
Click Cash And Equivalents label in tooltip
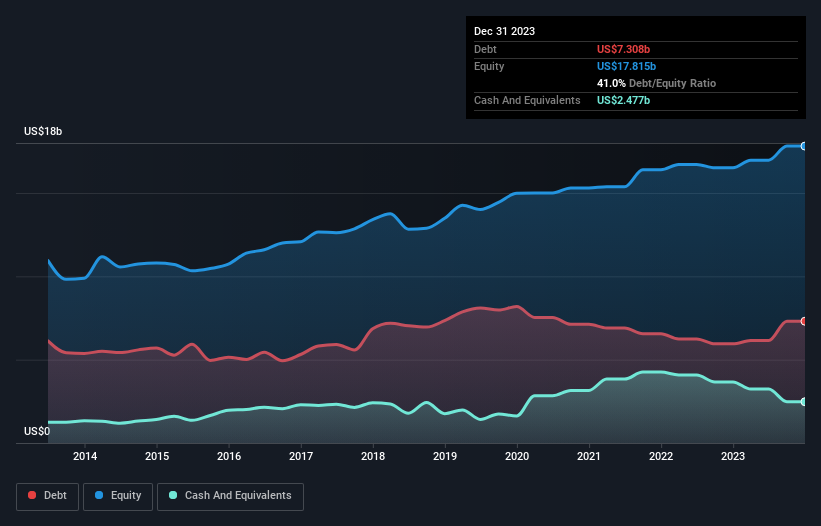pyautogui.click(x=527, y=100)
